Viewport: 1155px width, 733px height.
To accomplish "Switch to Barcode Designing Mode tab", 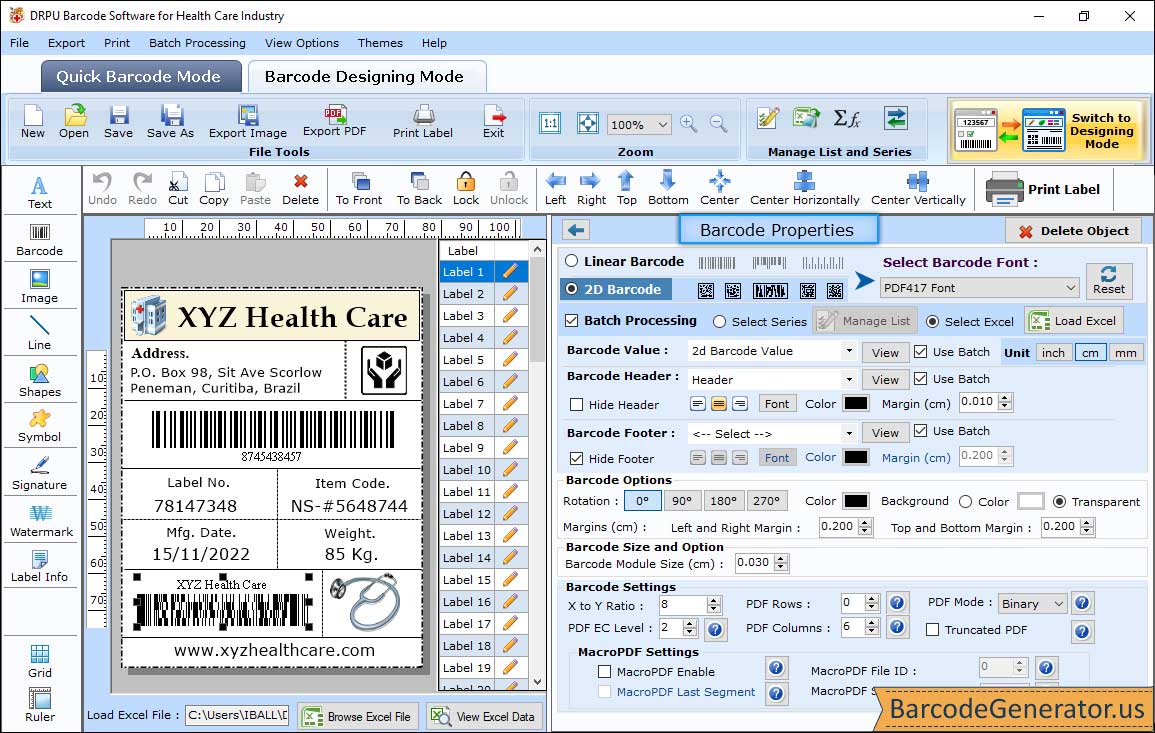I will (x=364, y=77).
